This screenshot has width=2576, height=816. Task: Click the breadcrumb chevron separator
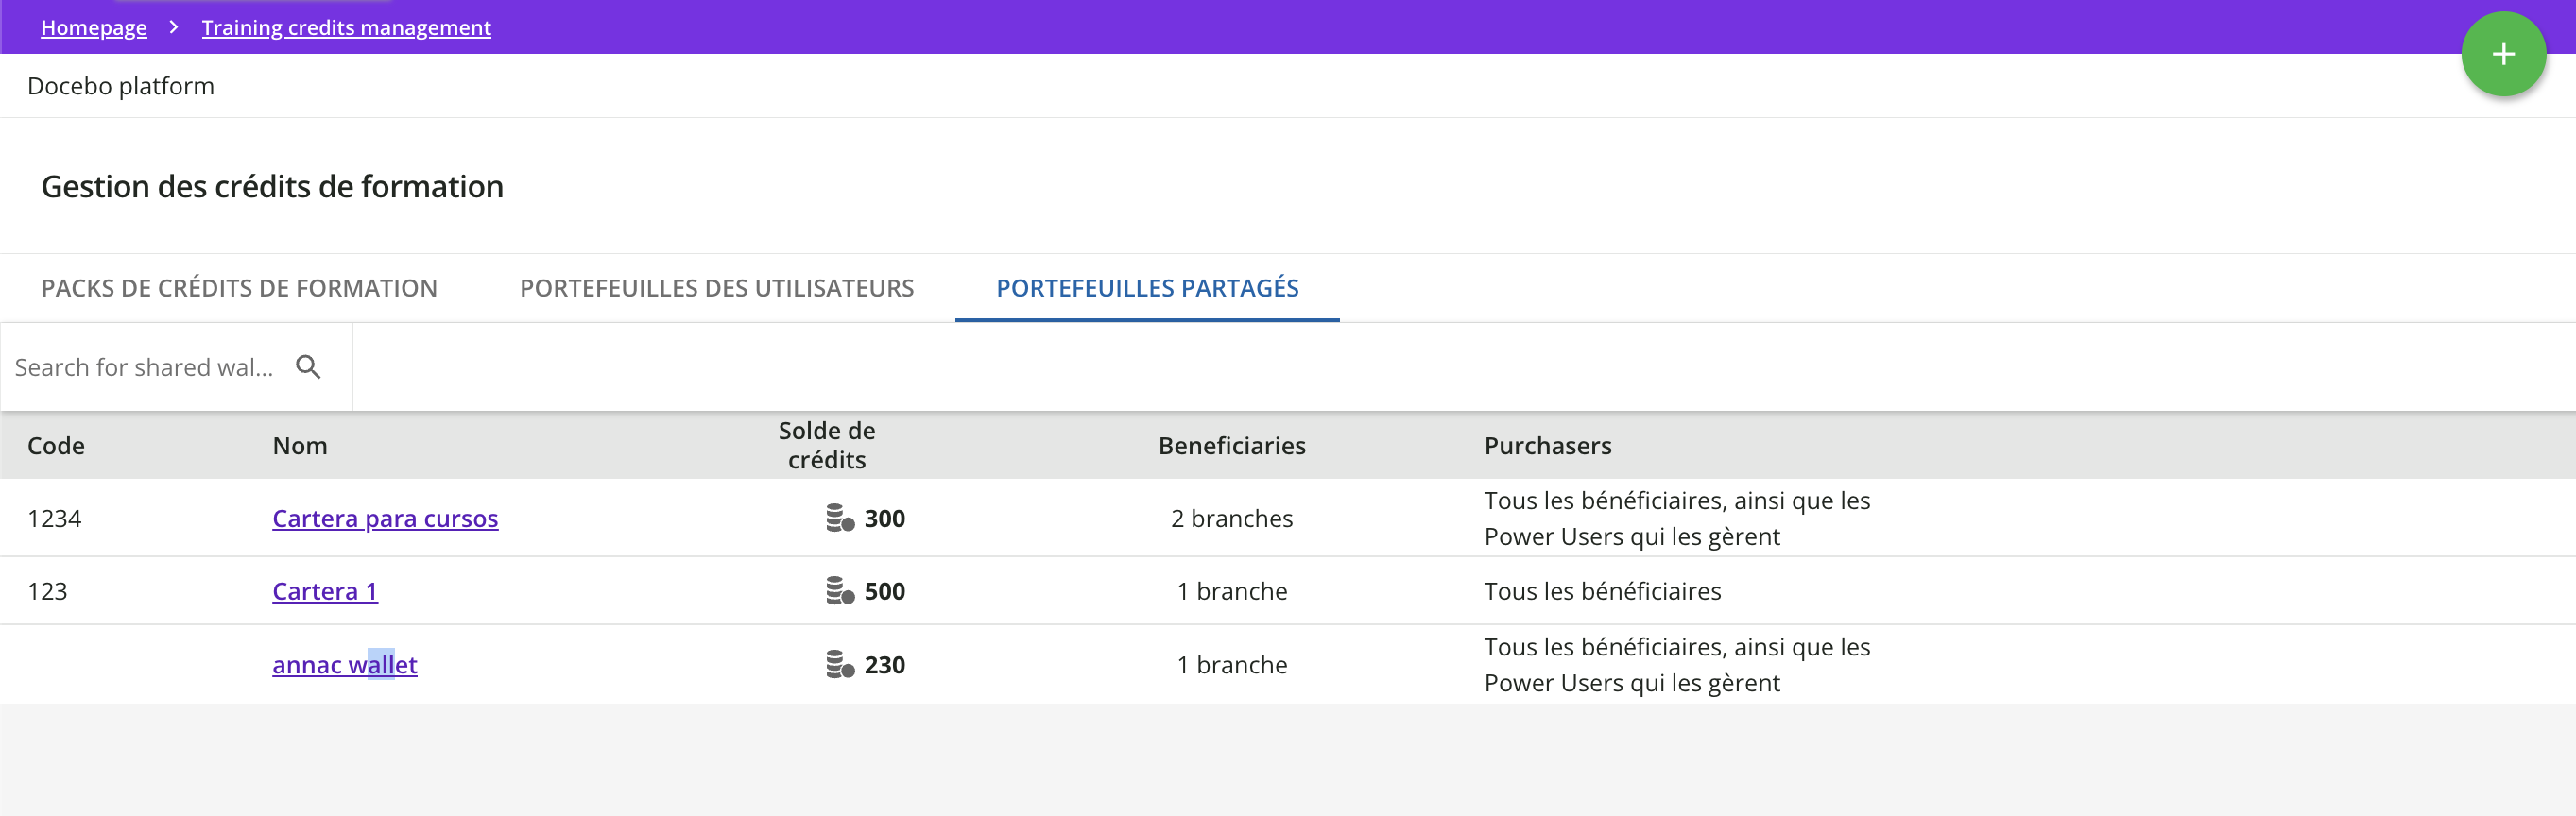tap(174, 27)
